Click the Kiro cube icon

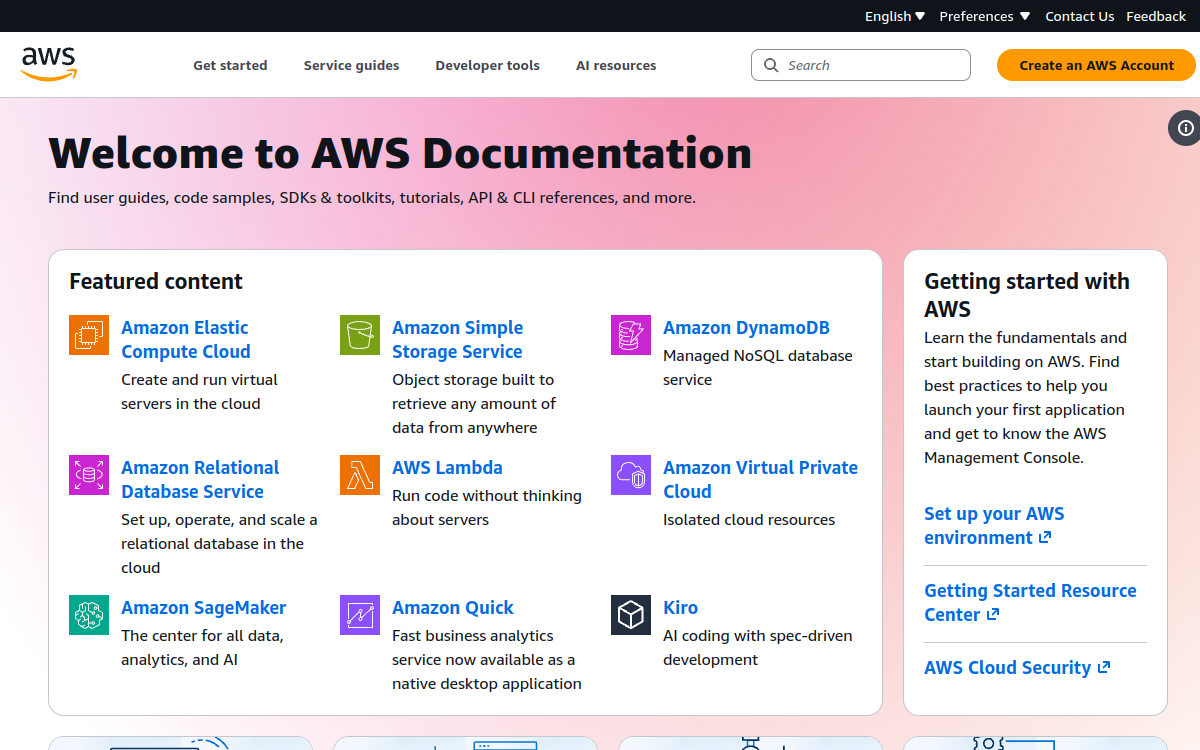[x=631, y=615]
